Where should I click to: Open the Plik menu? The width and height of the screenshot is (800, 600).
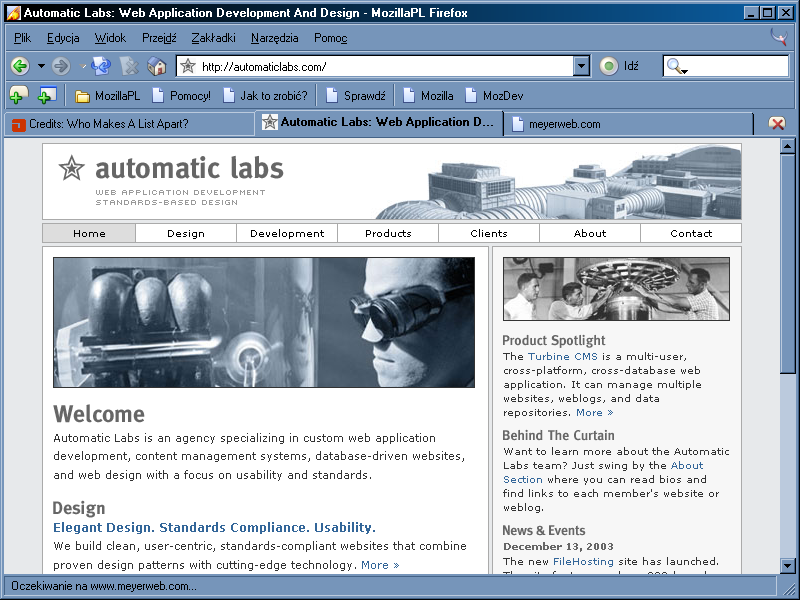point(22,38)
